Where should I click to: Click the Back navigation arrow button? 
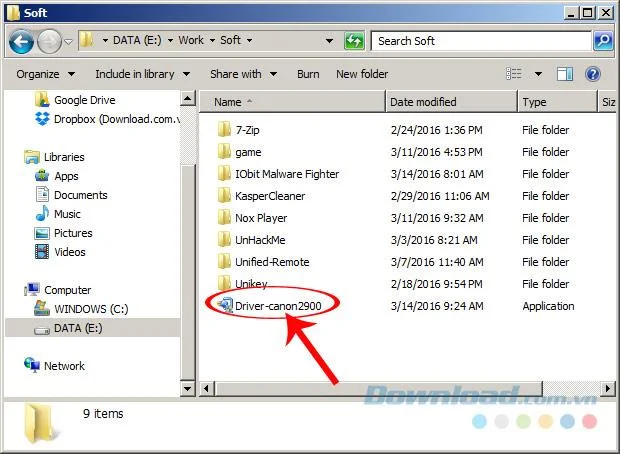coord(21,41)
